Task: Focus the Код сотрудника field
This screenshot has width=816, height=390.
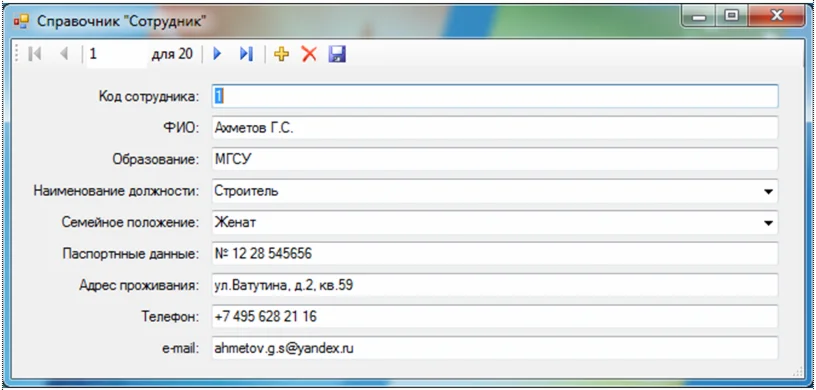Action: point(495,96)
